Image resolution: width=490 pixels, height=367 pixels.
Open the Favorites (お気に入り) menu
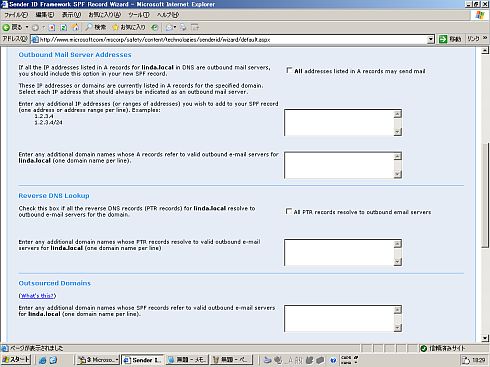click(104, 15)
